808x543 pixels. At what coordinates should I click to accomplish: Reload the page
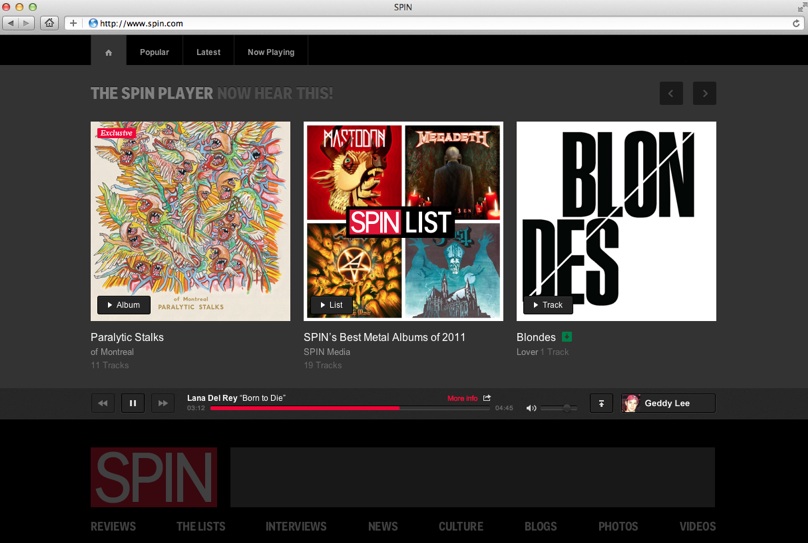pyautogui.click(x=796, y=23)
